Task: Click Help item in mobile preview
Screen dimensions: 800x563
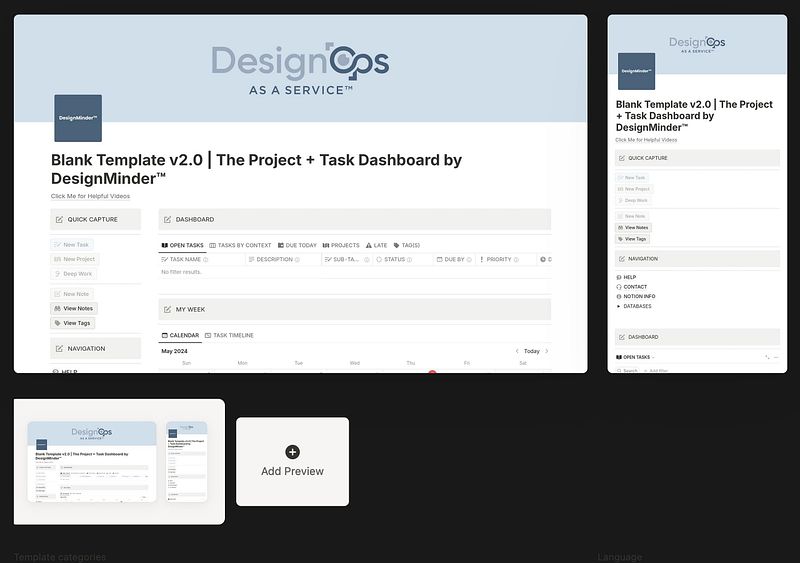Action: pyautogui.click(x=627, y=277)
